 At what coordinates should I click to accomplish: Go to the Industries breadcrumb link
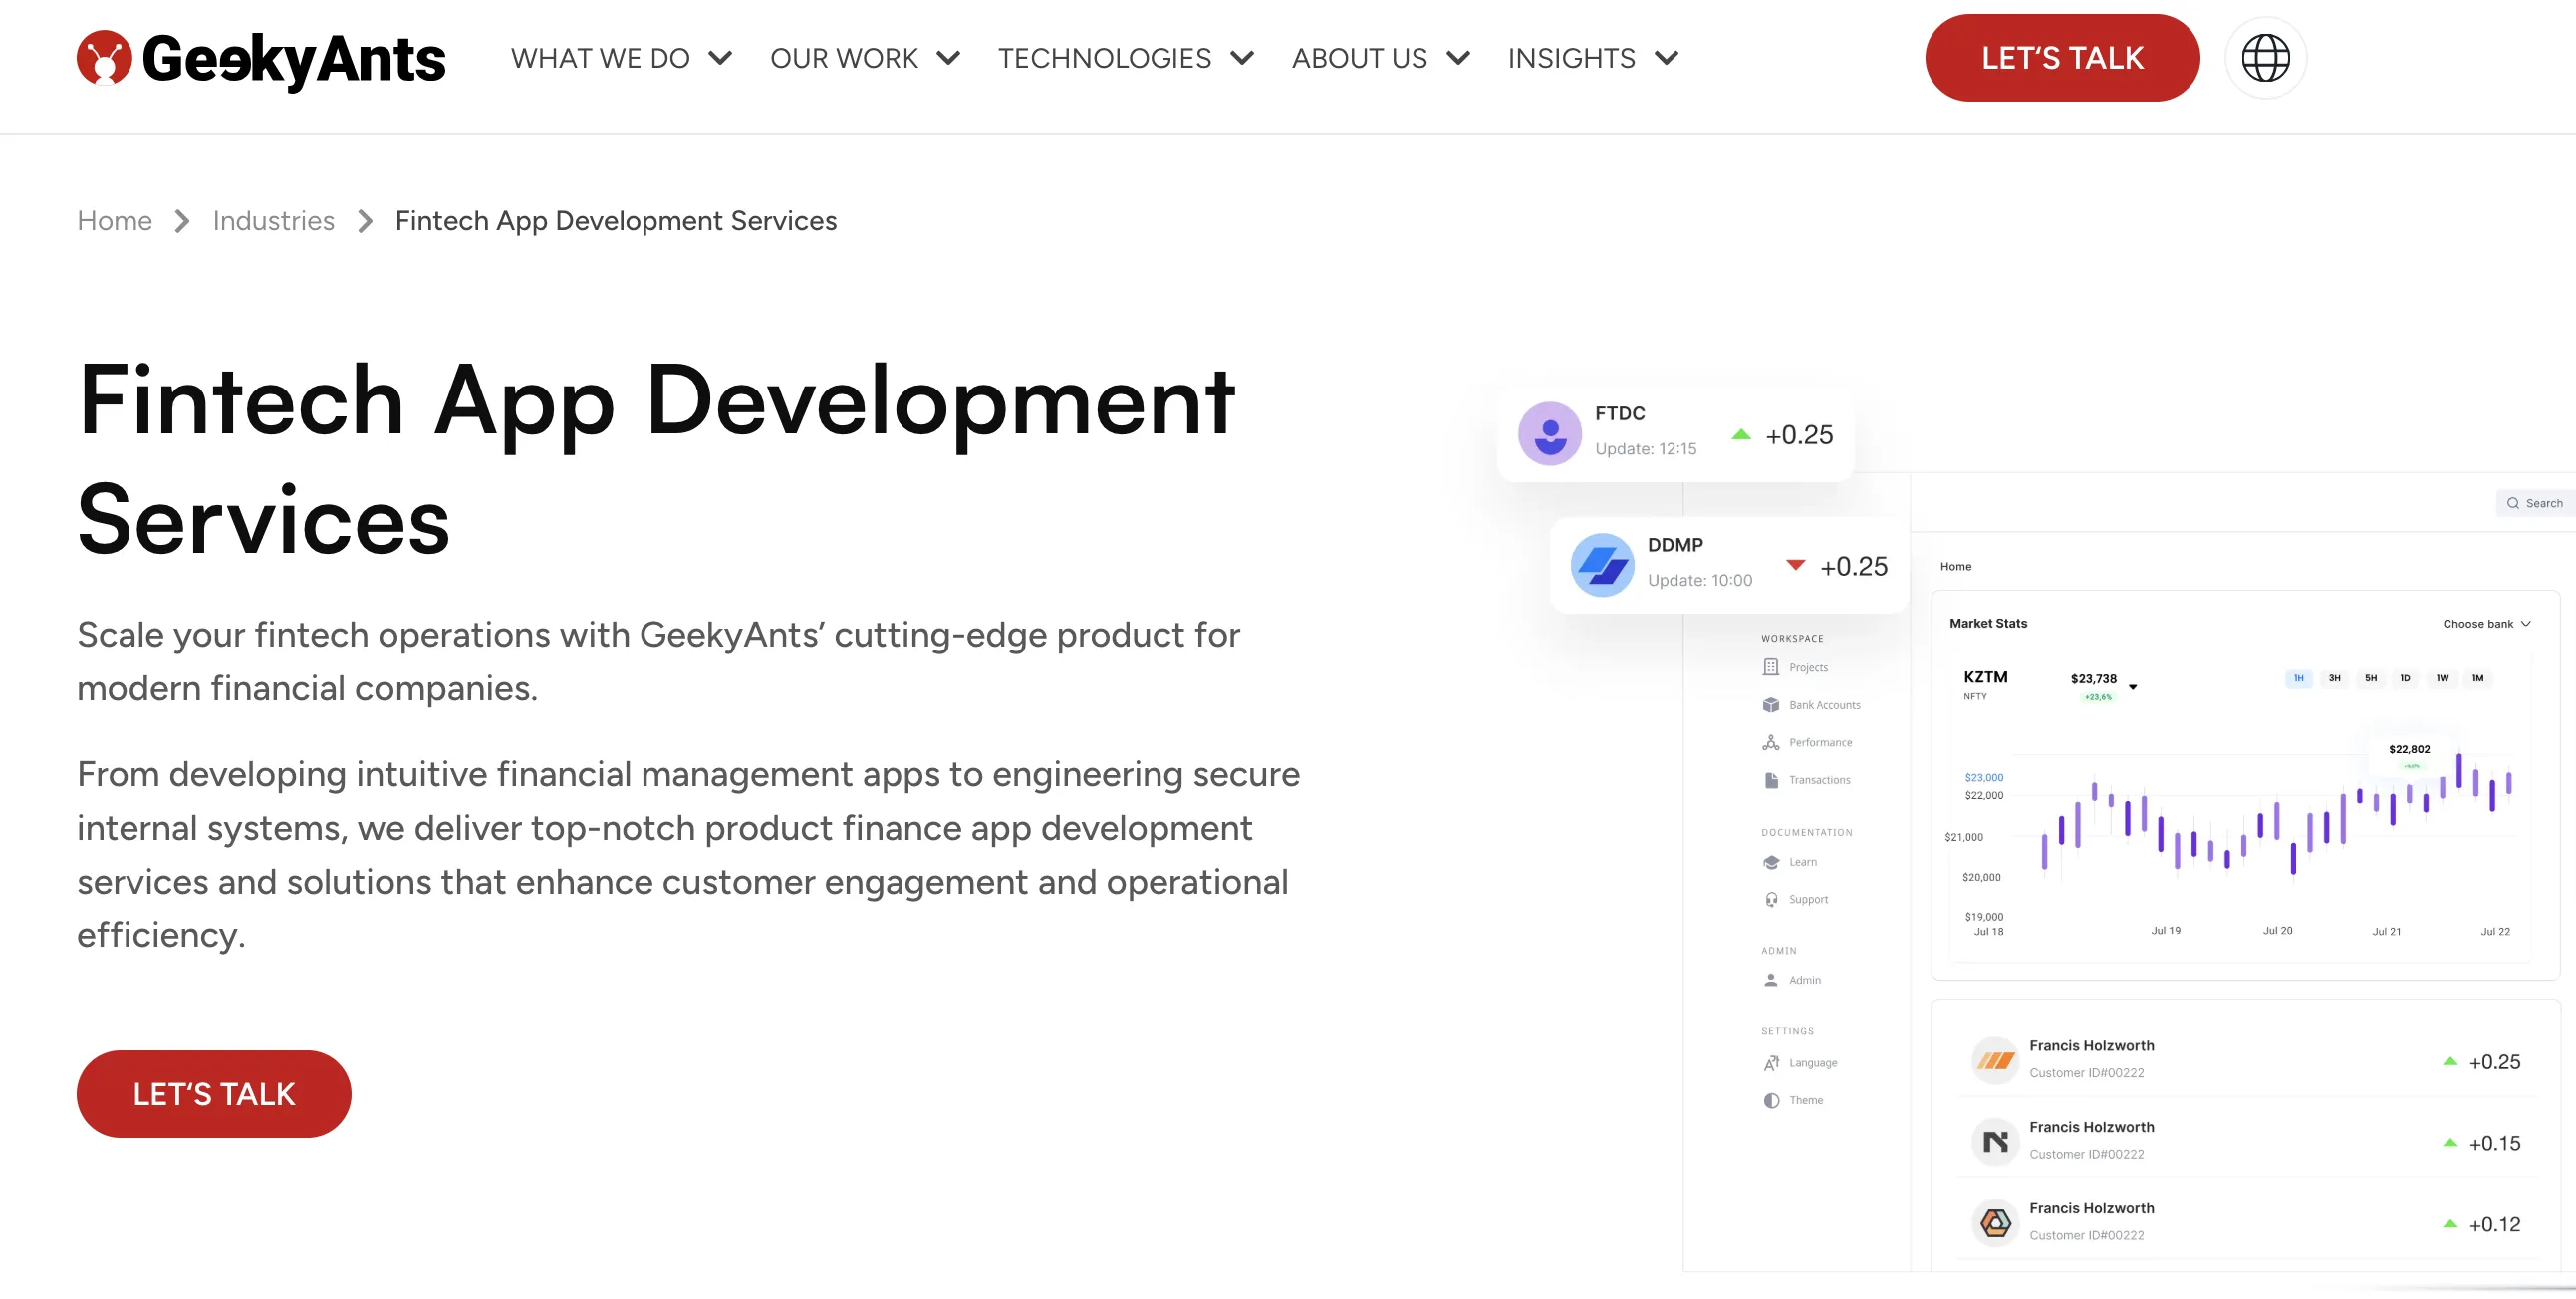273,221
